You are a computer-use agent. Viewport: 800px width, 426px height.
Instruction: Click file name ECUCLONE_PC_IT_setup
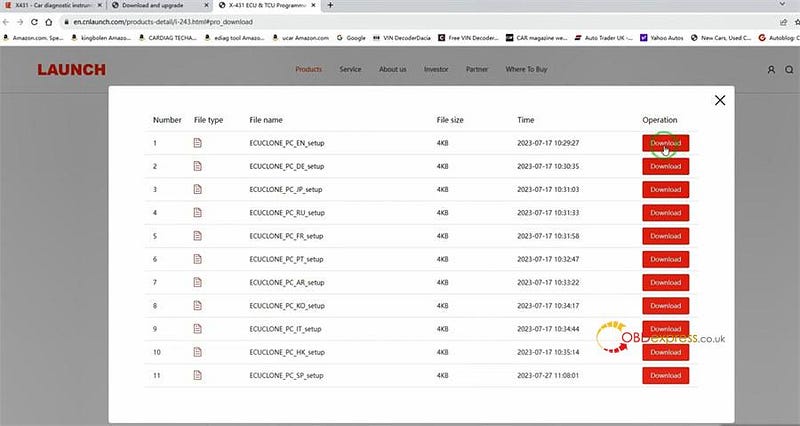coord(285,329)
